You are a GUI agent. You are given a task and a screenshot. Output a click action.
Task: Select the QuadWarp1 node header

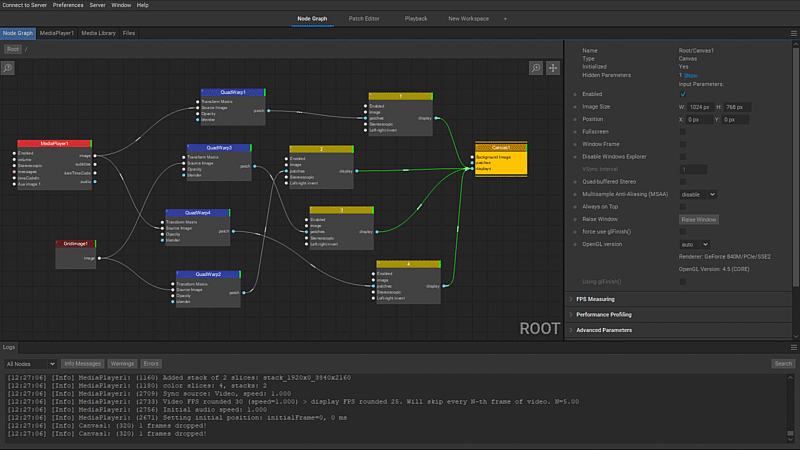coord(233,92)
